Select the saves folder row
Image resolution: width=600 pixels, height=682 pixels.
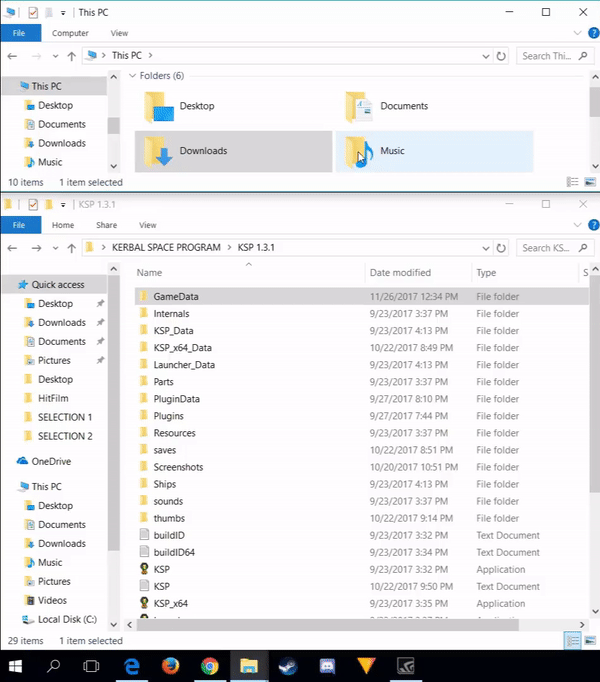pyautogui.click(x=361, y=450)
